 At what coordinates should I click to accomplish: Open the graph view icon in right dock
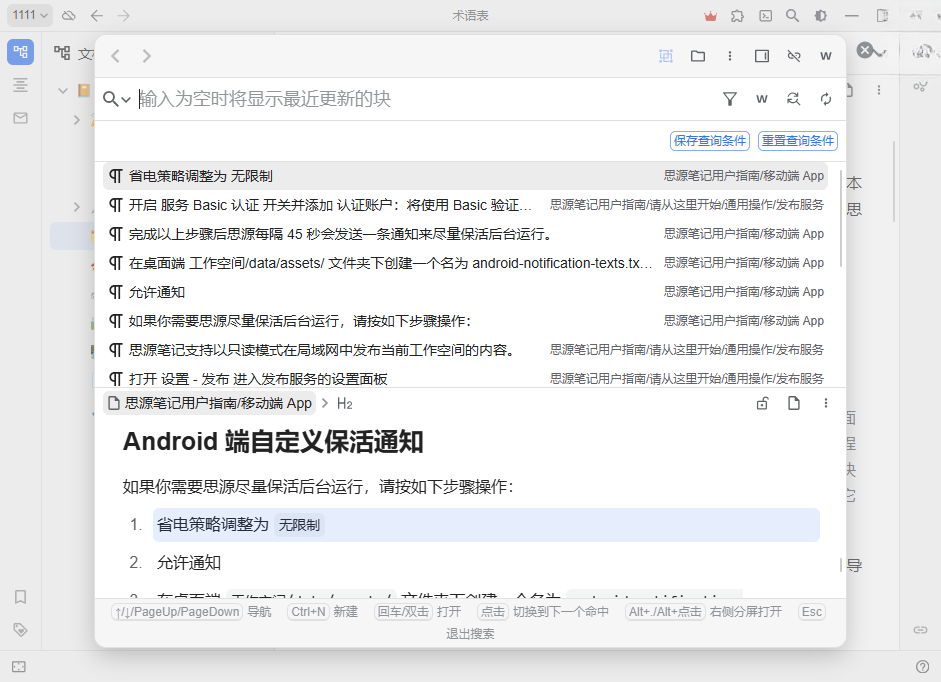[x=920, y=87]
